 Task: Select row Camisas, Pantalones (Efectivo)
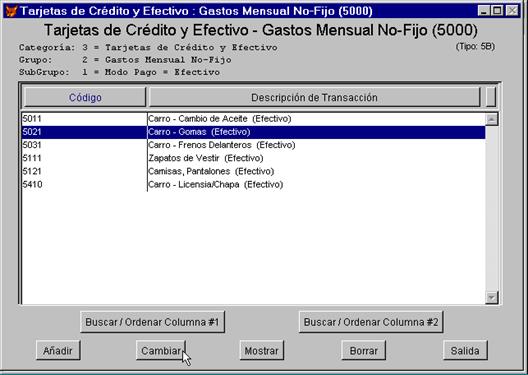pos(253,171)
